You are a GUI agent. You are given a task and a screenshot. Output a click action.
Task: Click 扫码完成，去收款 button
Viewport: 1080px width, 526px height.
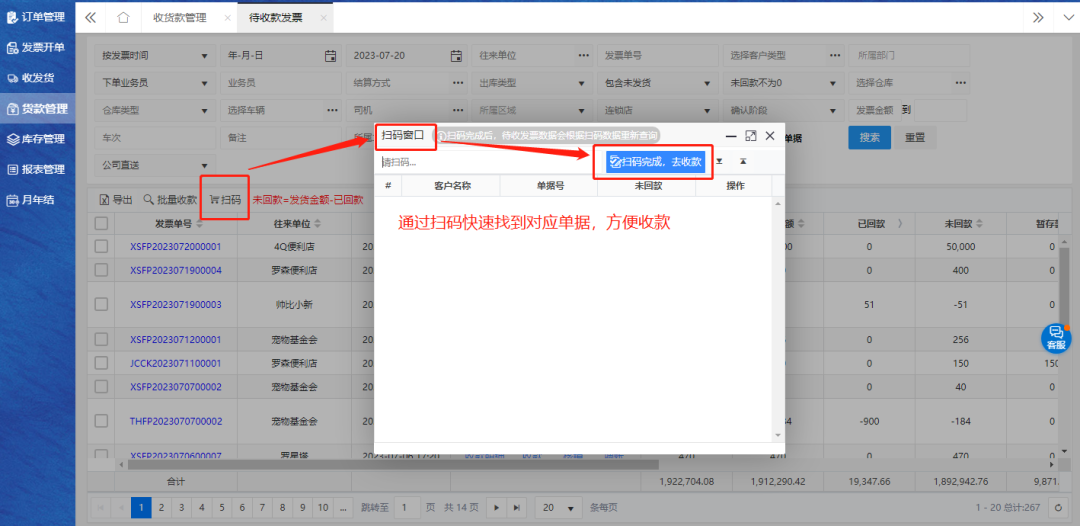656,162
